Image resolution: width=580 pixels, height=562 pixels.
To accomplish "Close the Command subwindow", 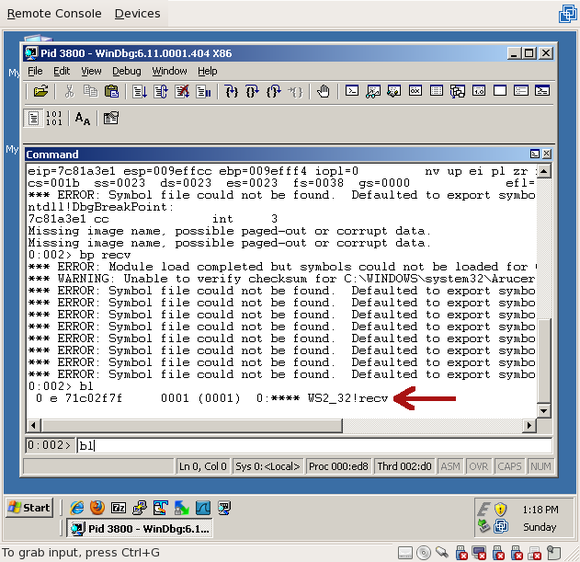I will 546,154.
